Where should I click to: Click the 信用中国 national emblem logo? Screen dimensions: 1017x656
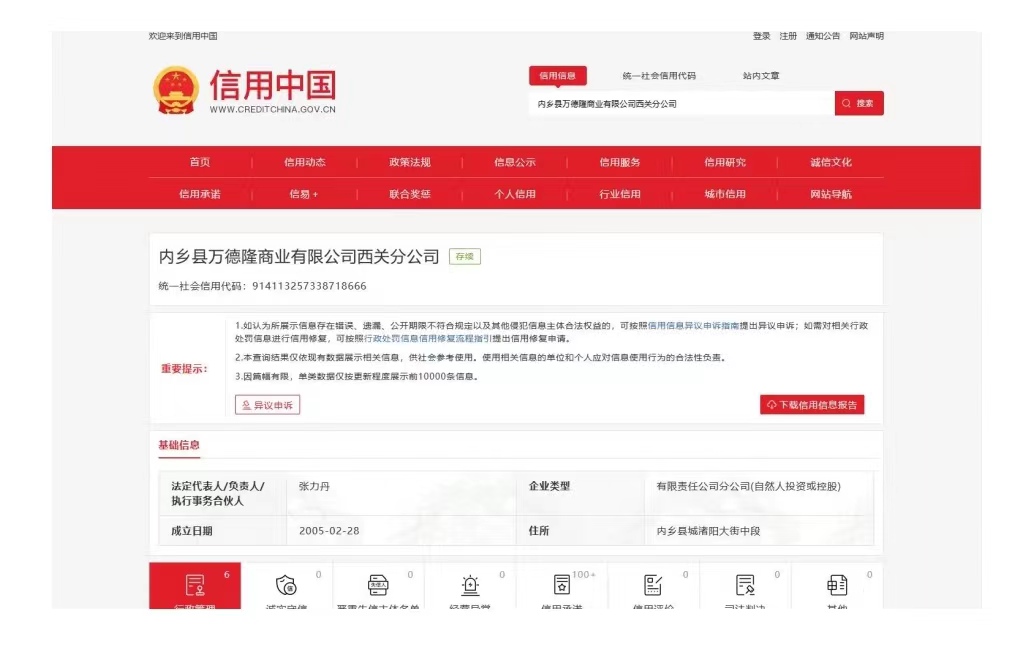[175, 90]
